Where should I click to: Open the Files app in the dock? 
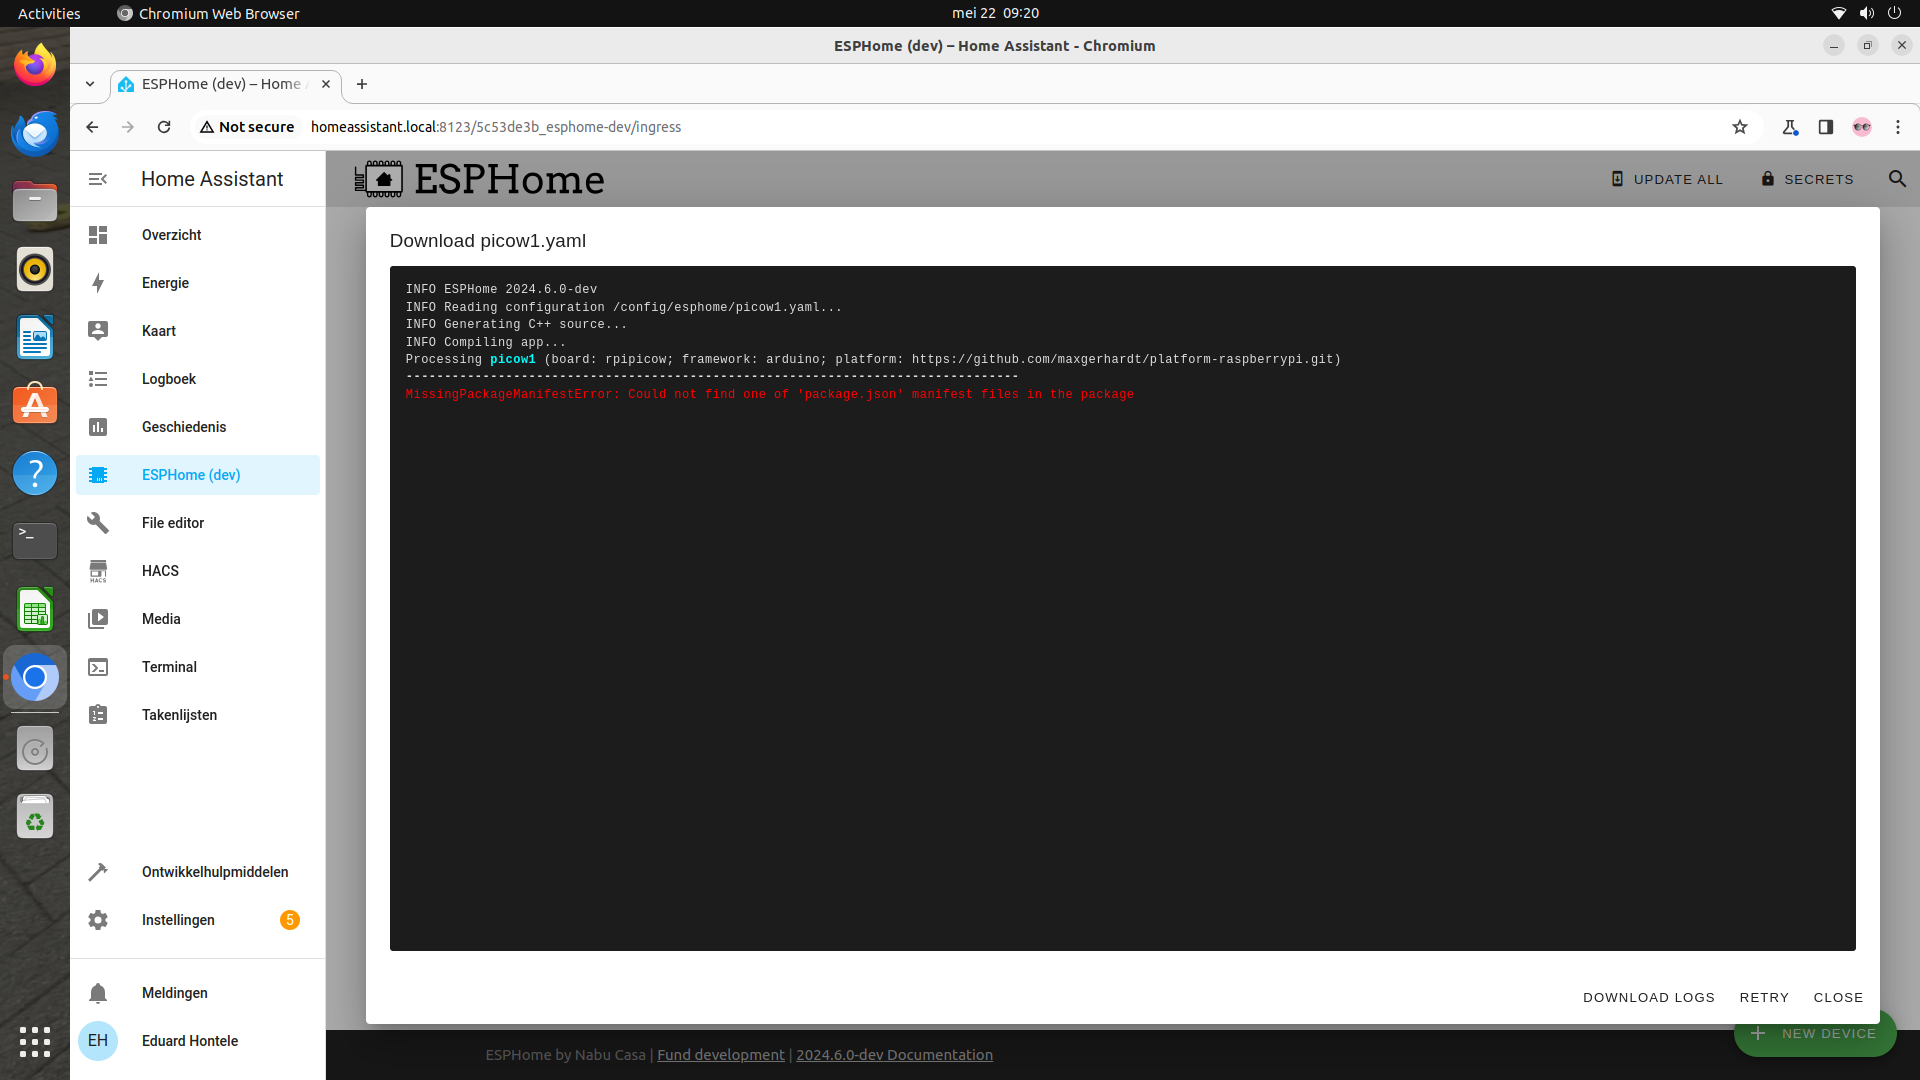[x=35, y=201]
